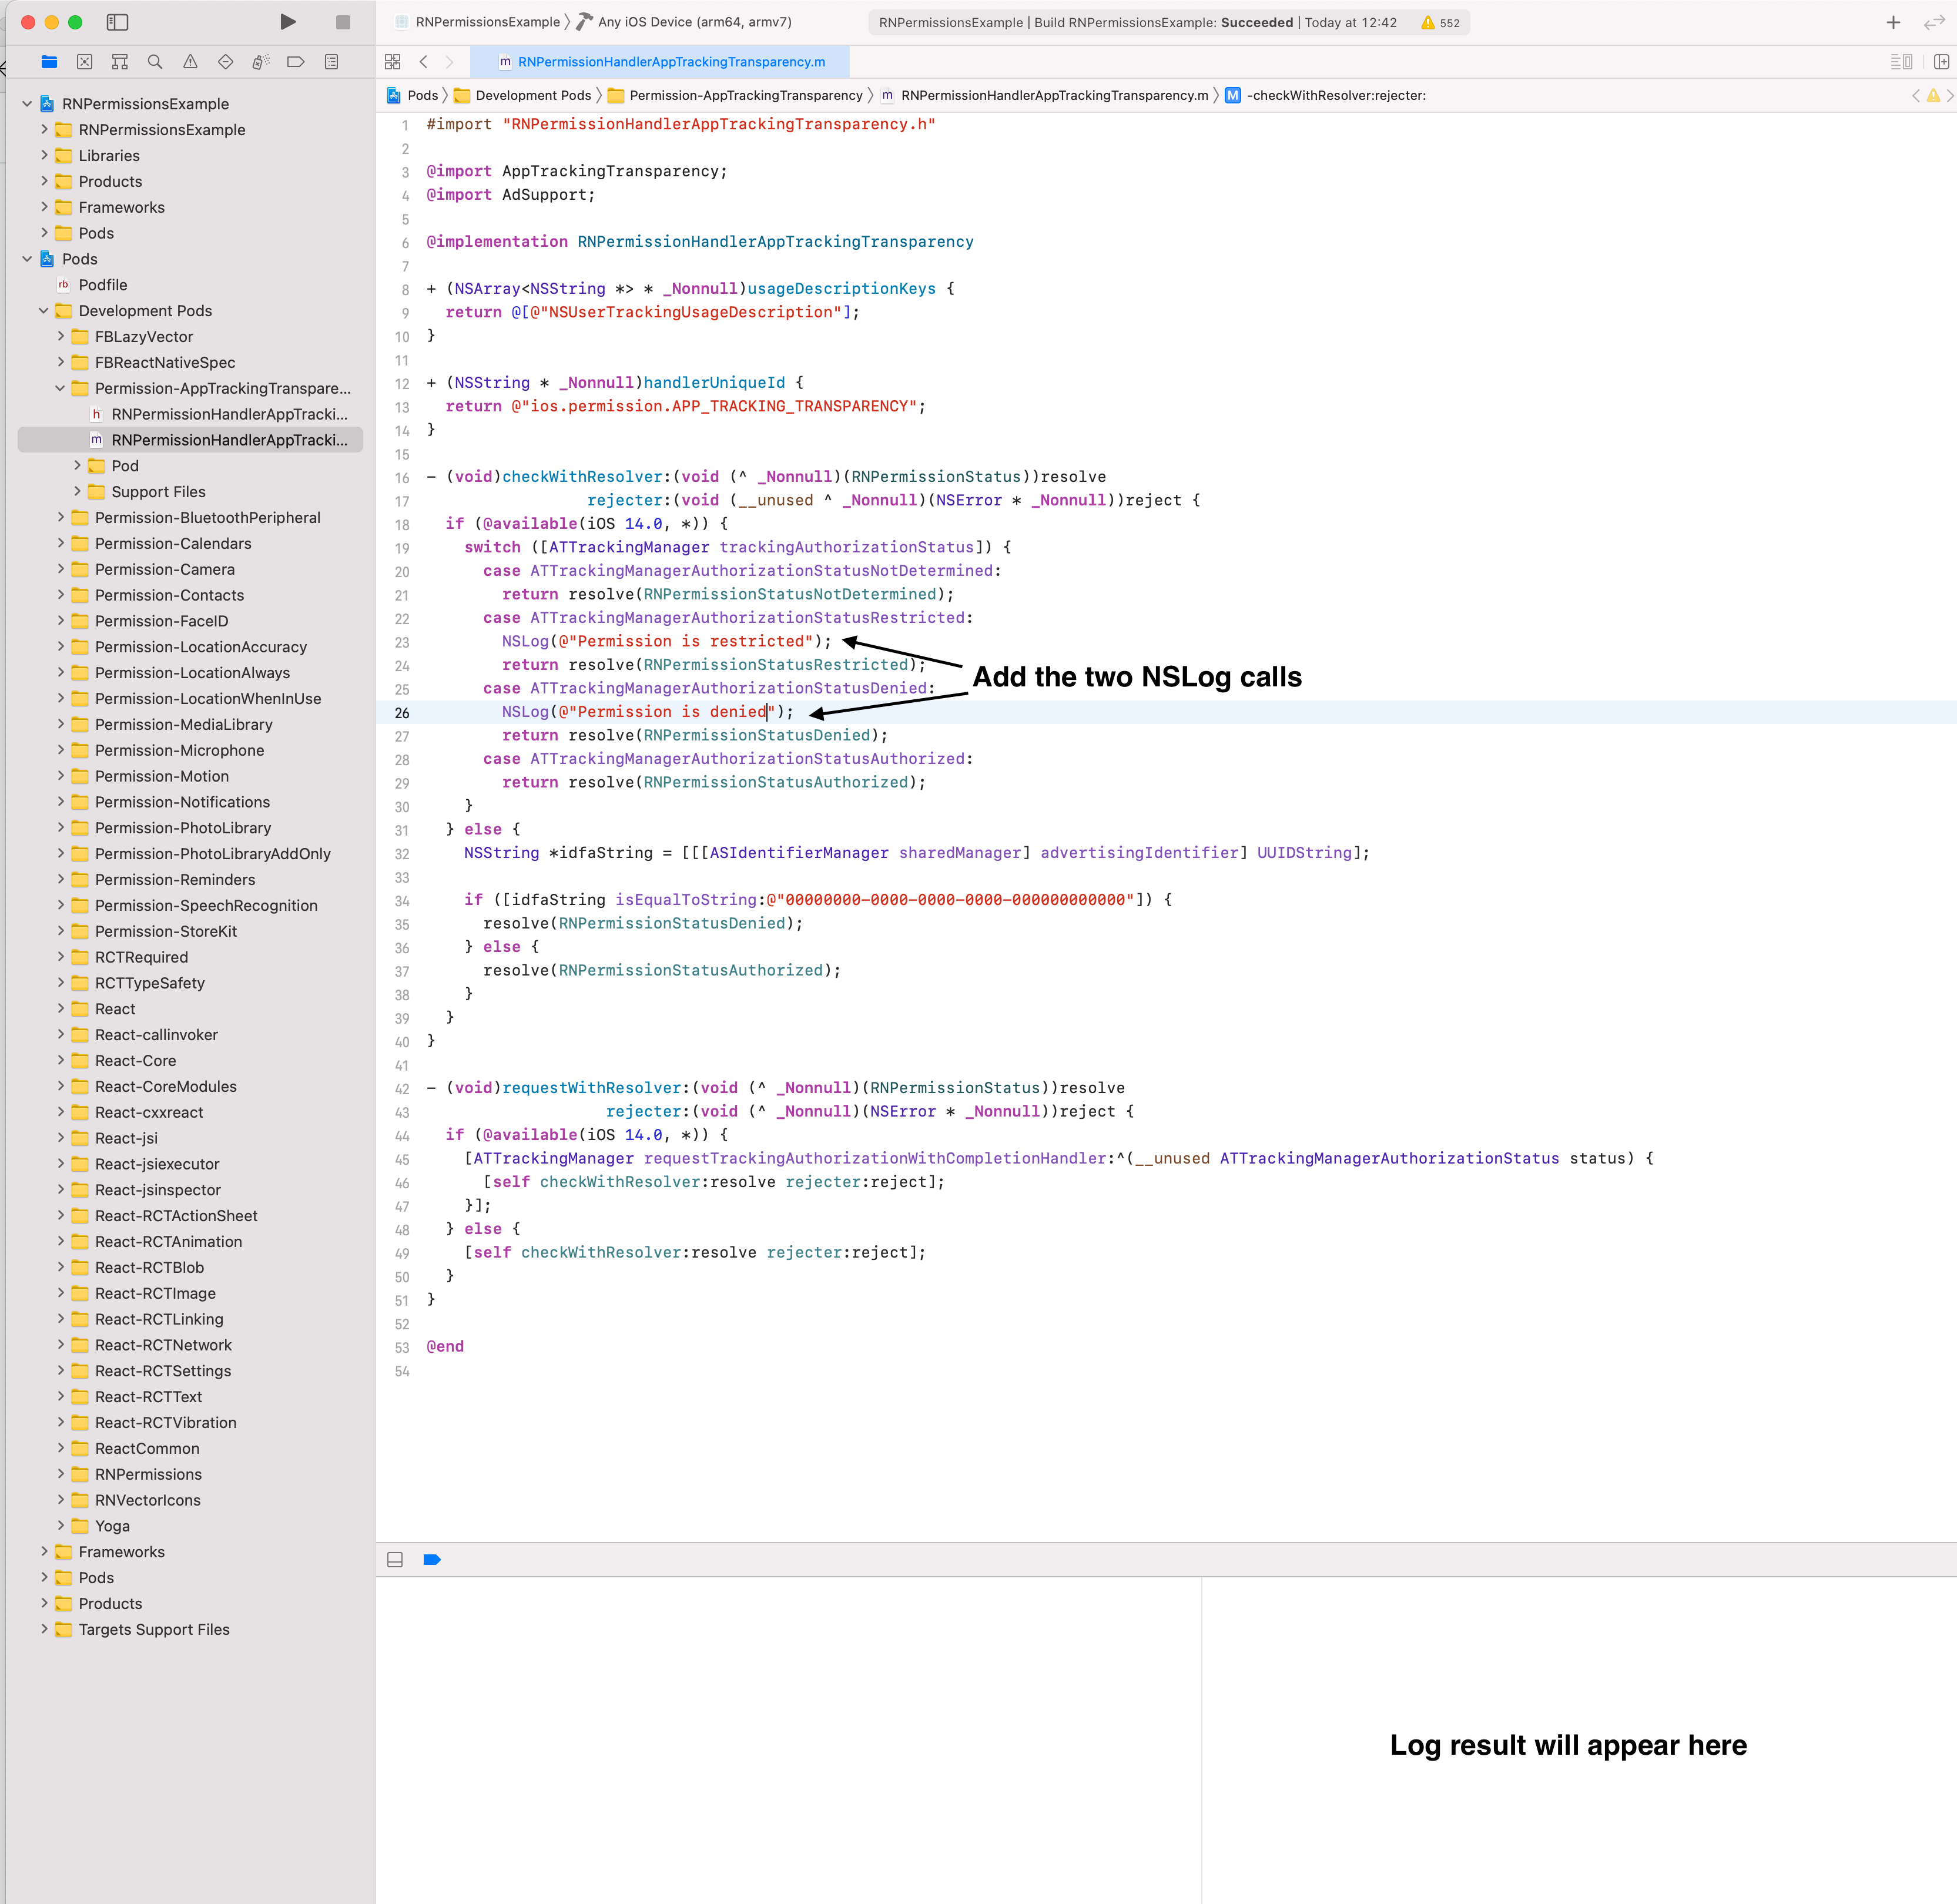Expand the RNPermissions pod folder

[x=62, y=1474]
